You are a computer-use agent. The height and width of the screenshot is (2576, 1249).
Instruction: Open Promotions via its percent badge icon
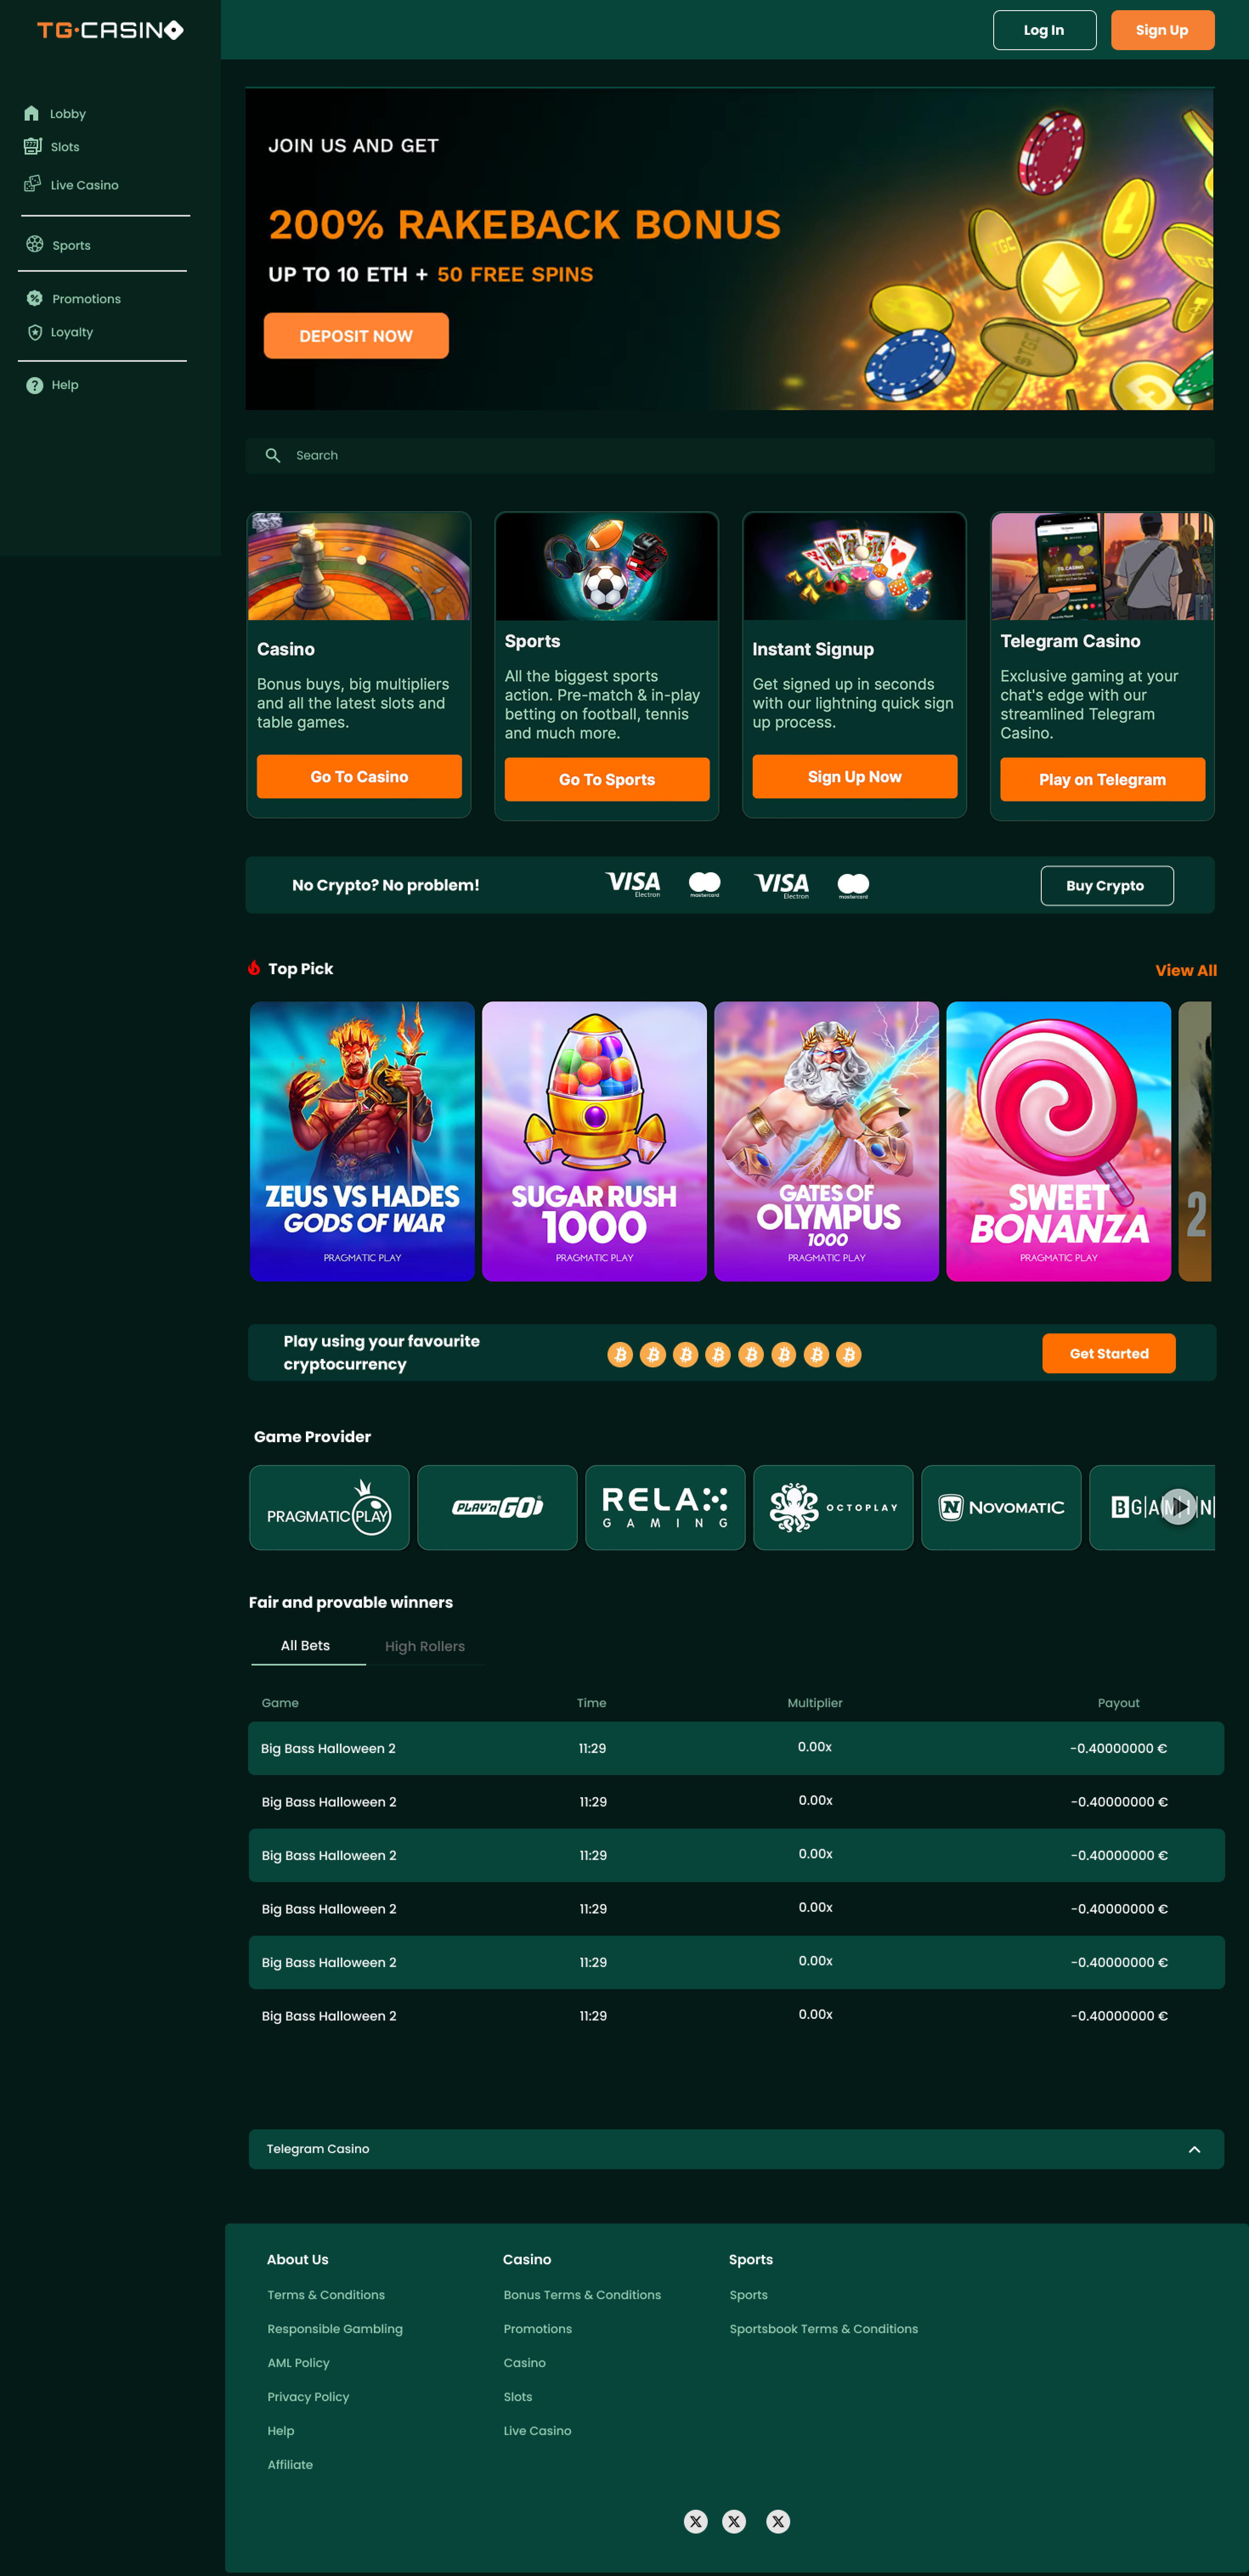click(35, 298)
